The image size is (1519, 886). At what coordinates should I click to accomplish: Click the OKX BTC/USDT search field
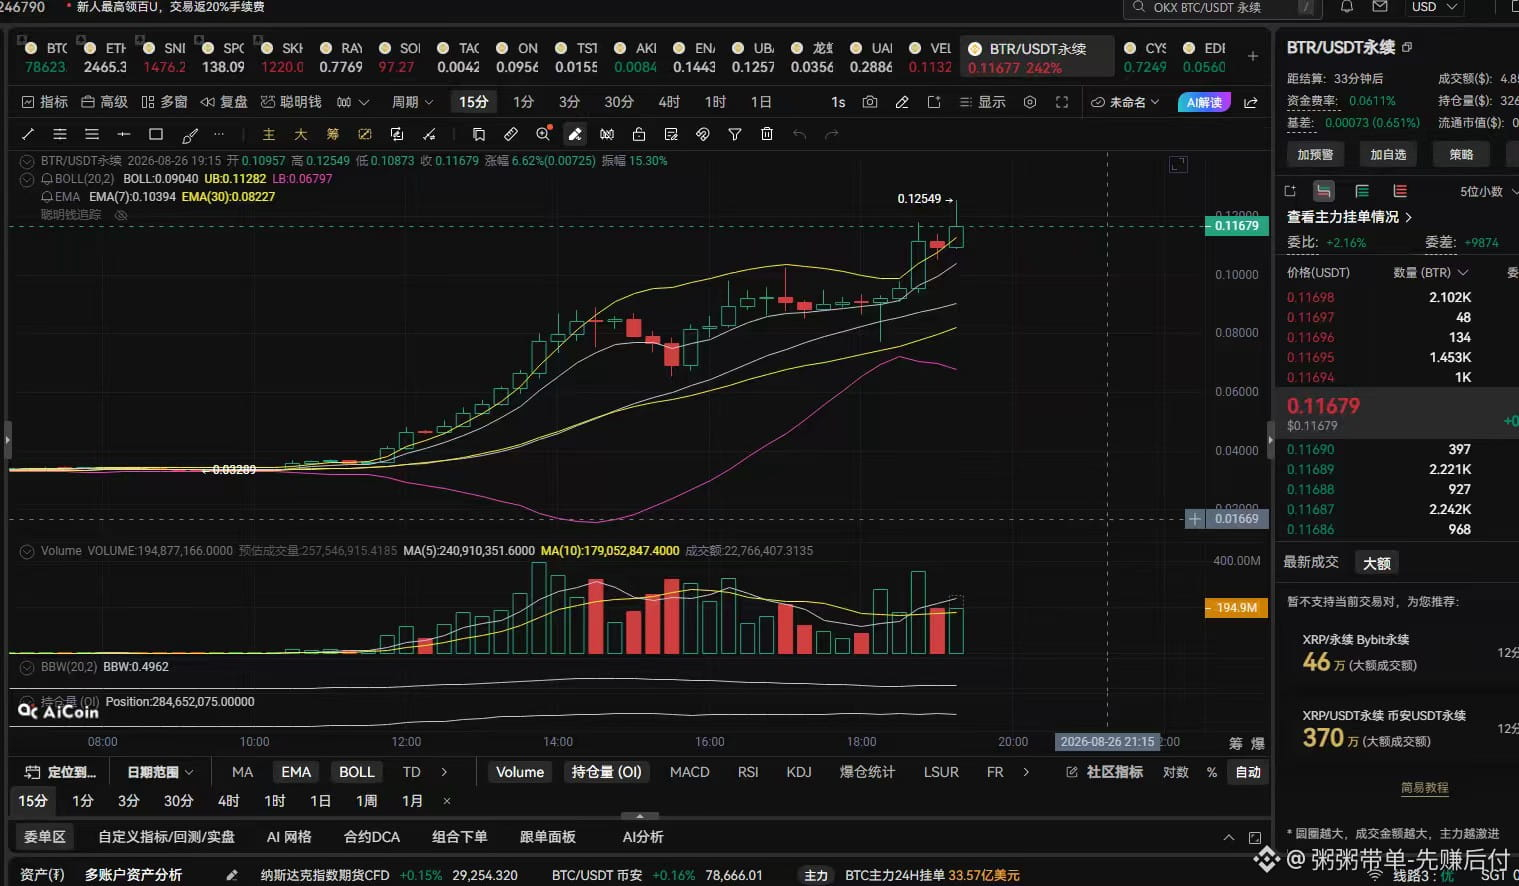click(1222, 7)
